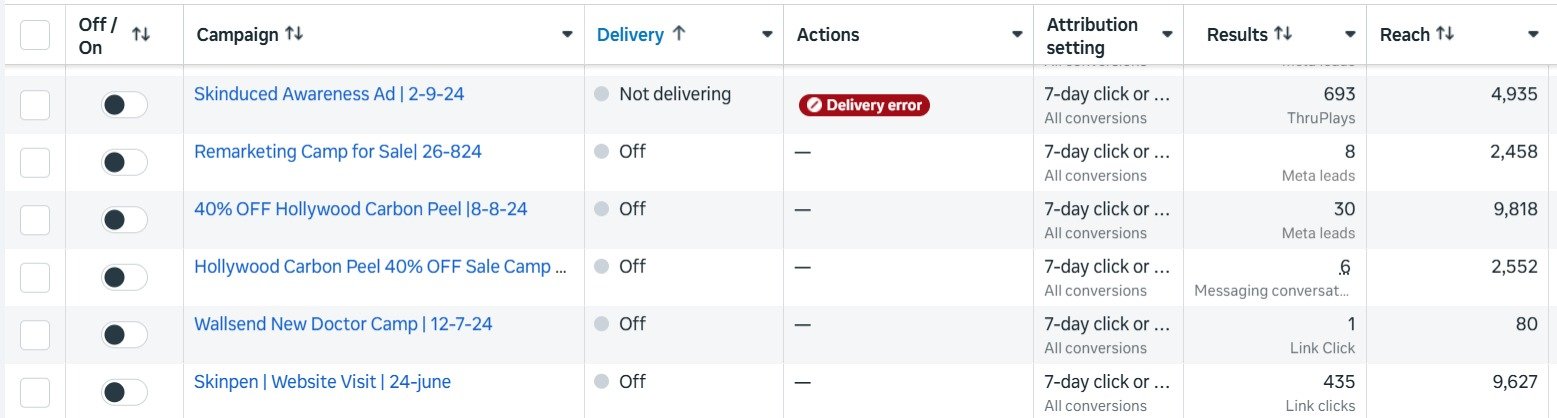Image resolution: width=1557 pixels, height=418 pixels.
Task: Select all campaigns with header checkbox
Action: (x=35, y=35)
